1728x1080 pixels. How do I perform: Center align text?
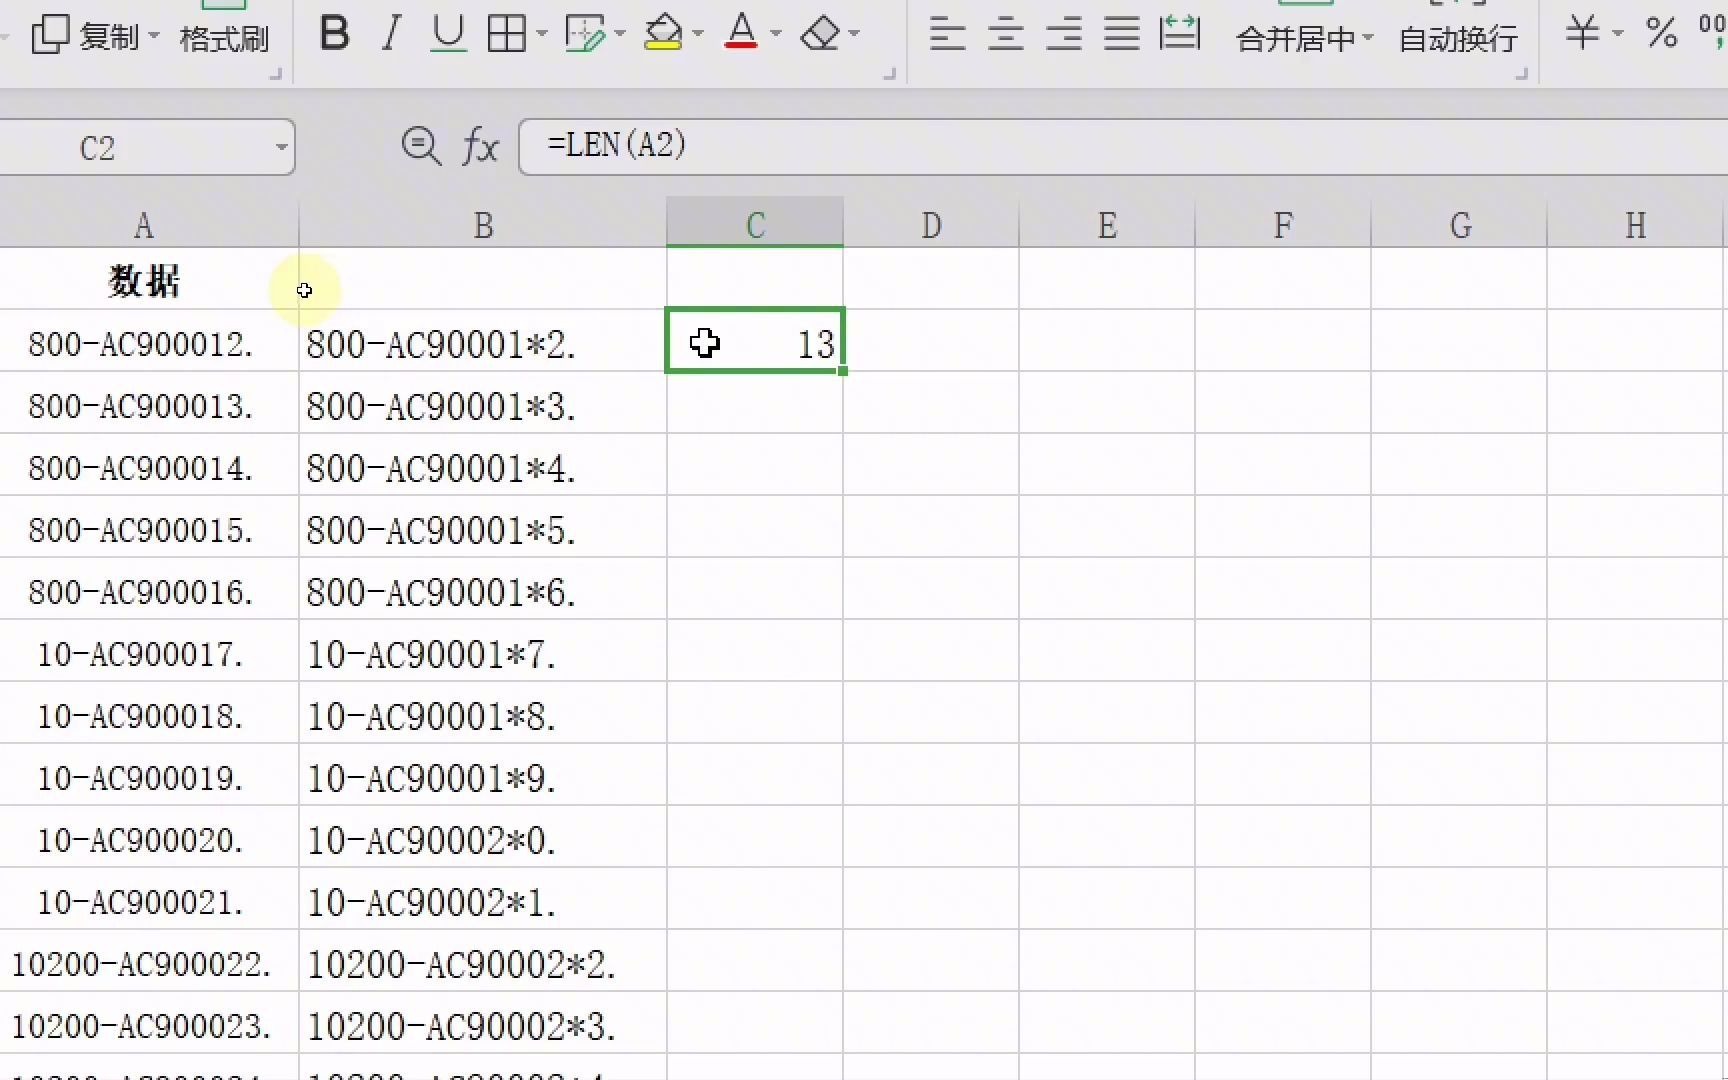click(x=1005, y=34)
